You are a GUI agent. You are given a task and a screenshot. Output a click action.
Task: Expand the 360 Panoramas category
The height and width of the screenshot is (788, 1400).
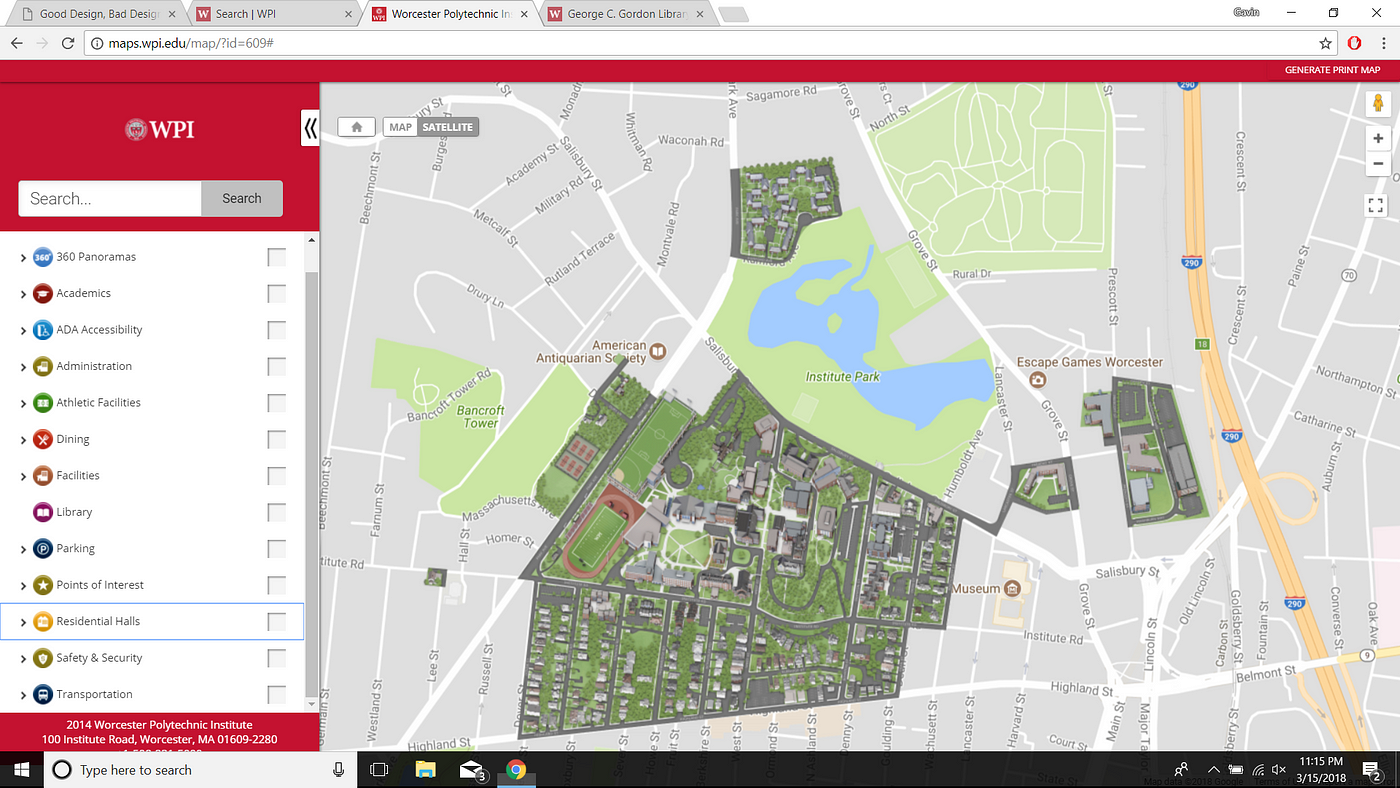pos(23,258)
